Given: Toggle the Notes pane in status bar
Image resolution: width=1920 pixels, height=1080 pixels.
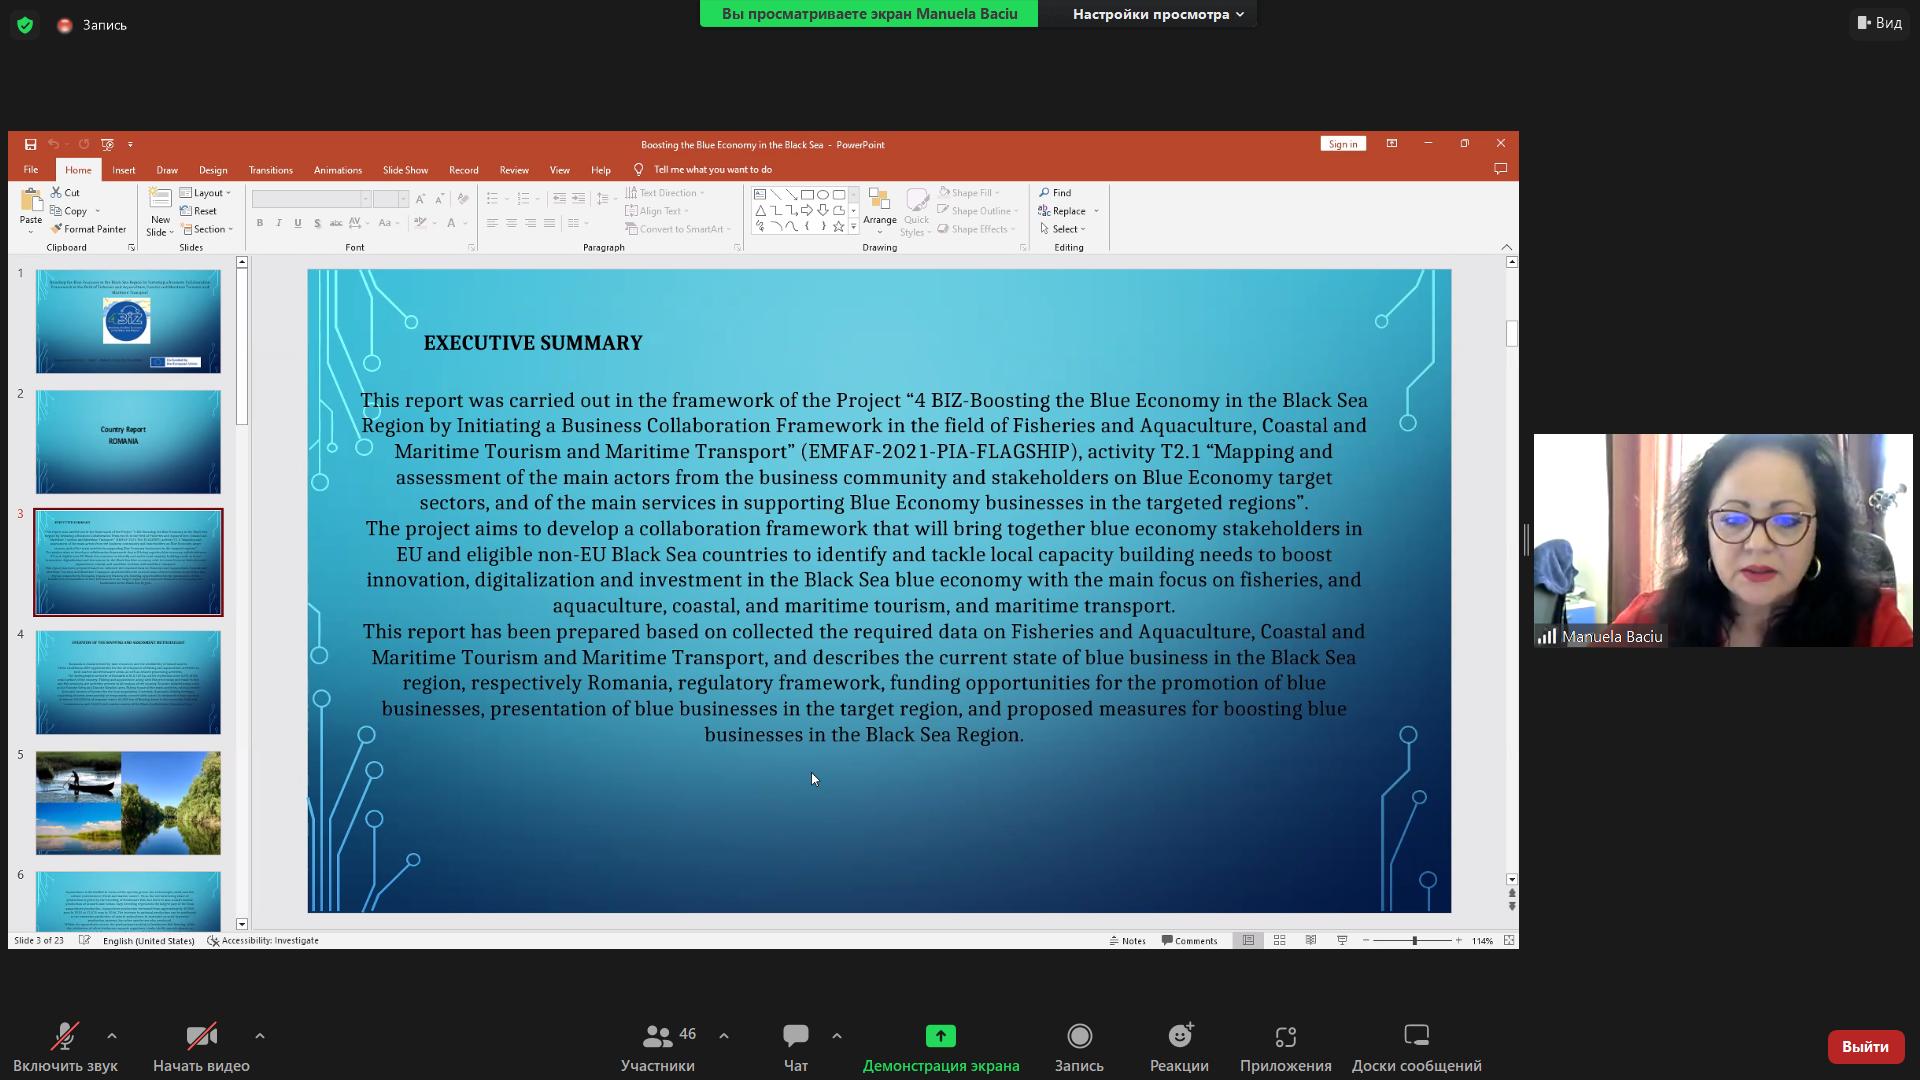Looking at the screenshot, I should point(1127,940).
